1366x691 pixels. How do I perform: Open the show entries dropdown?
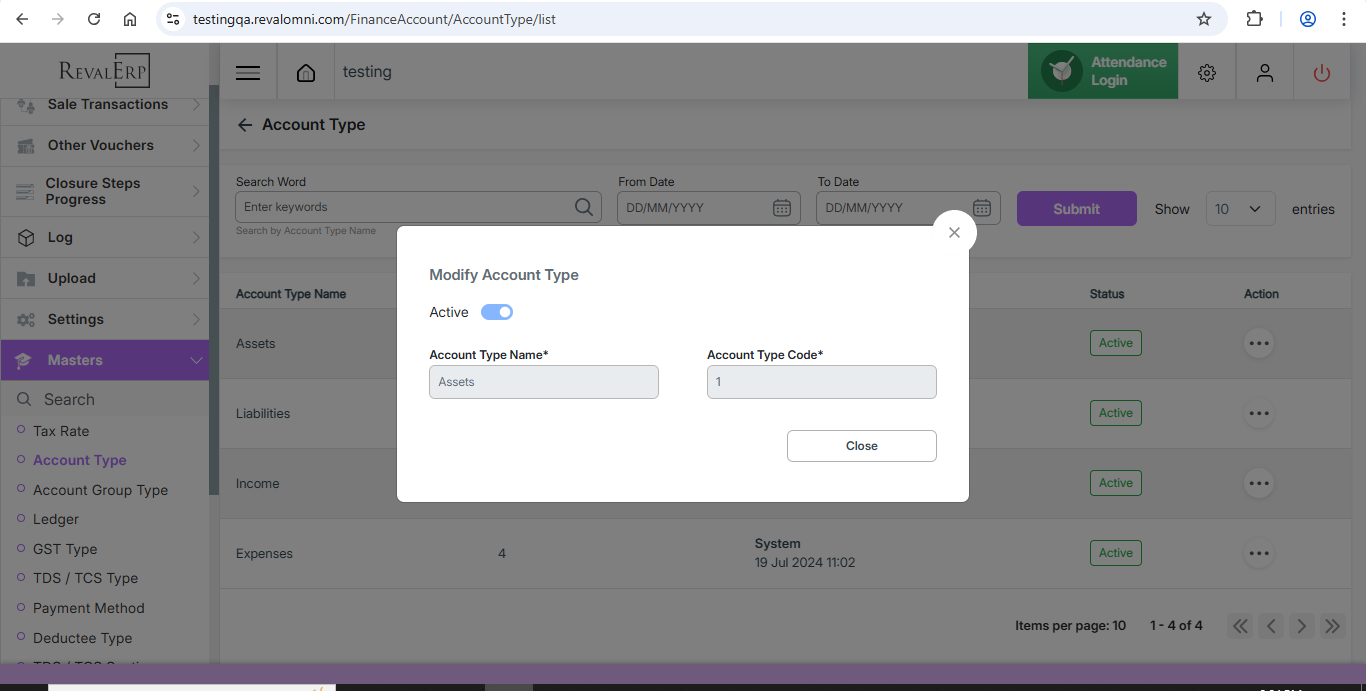tap(1240, 209)
